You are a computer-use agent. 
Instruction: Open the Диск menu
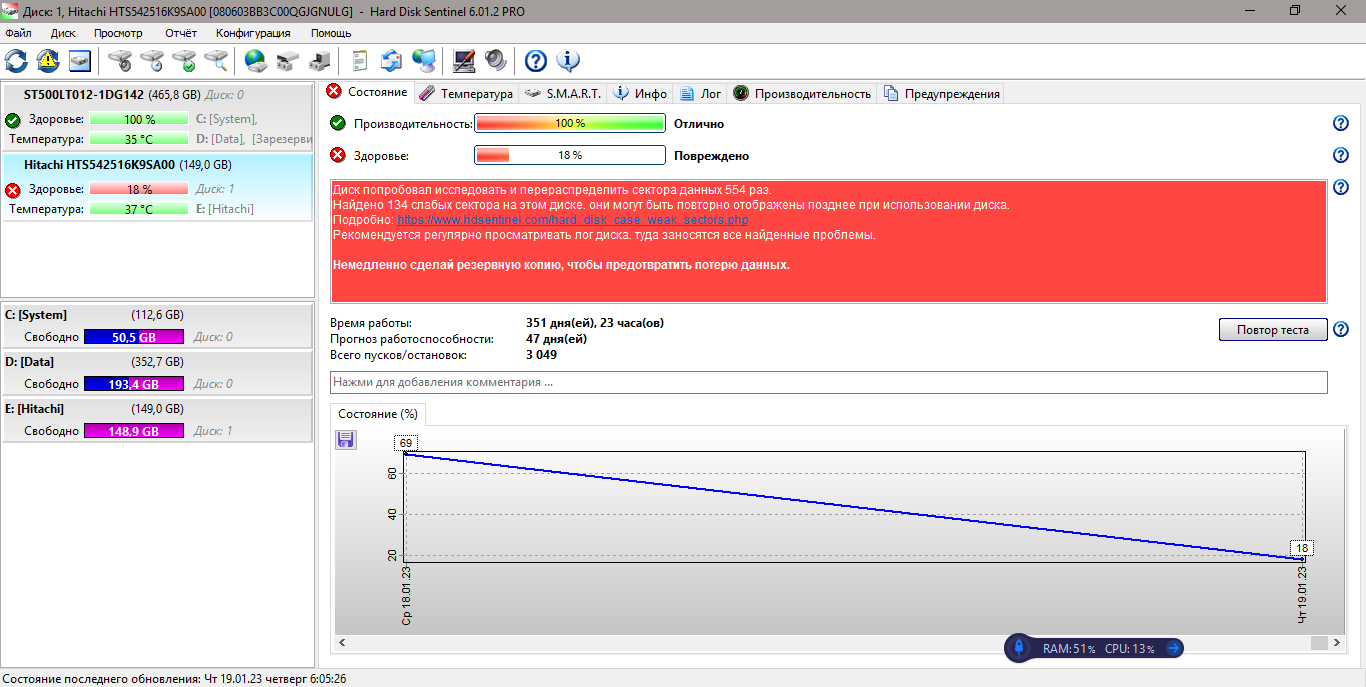(63, 33)
